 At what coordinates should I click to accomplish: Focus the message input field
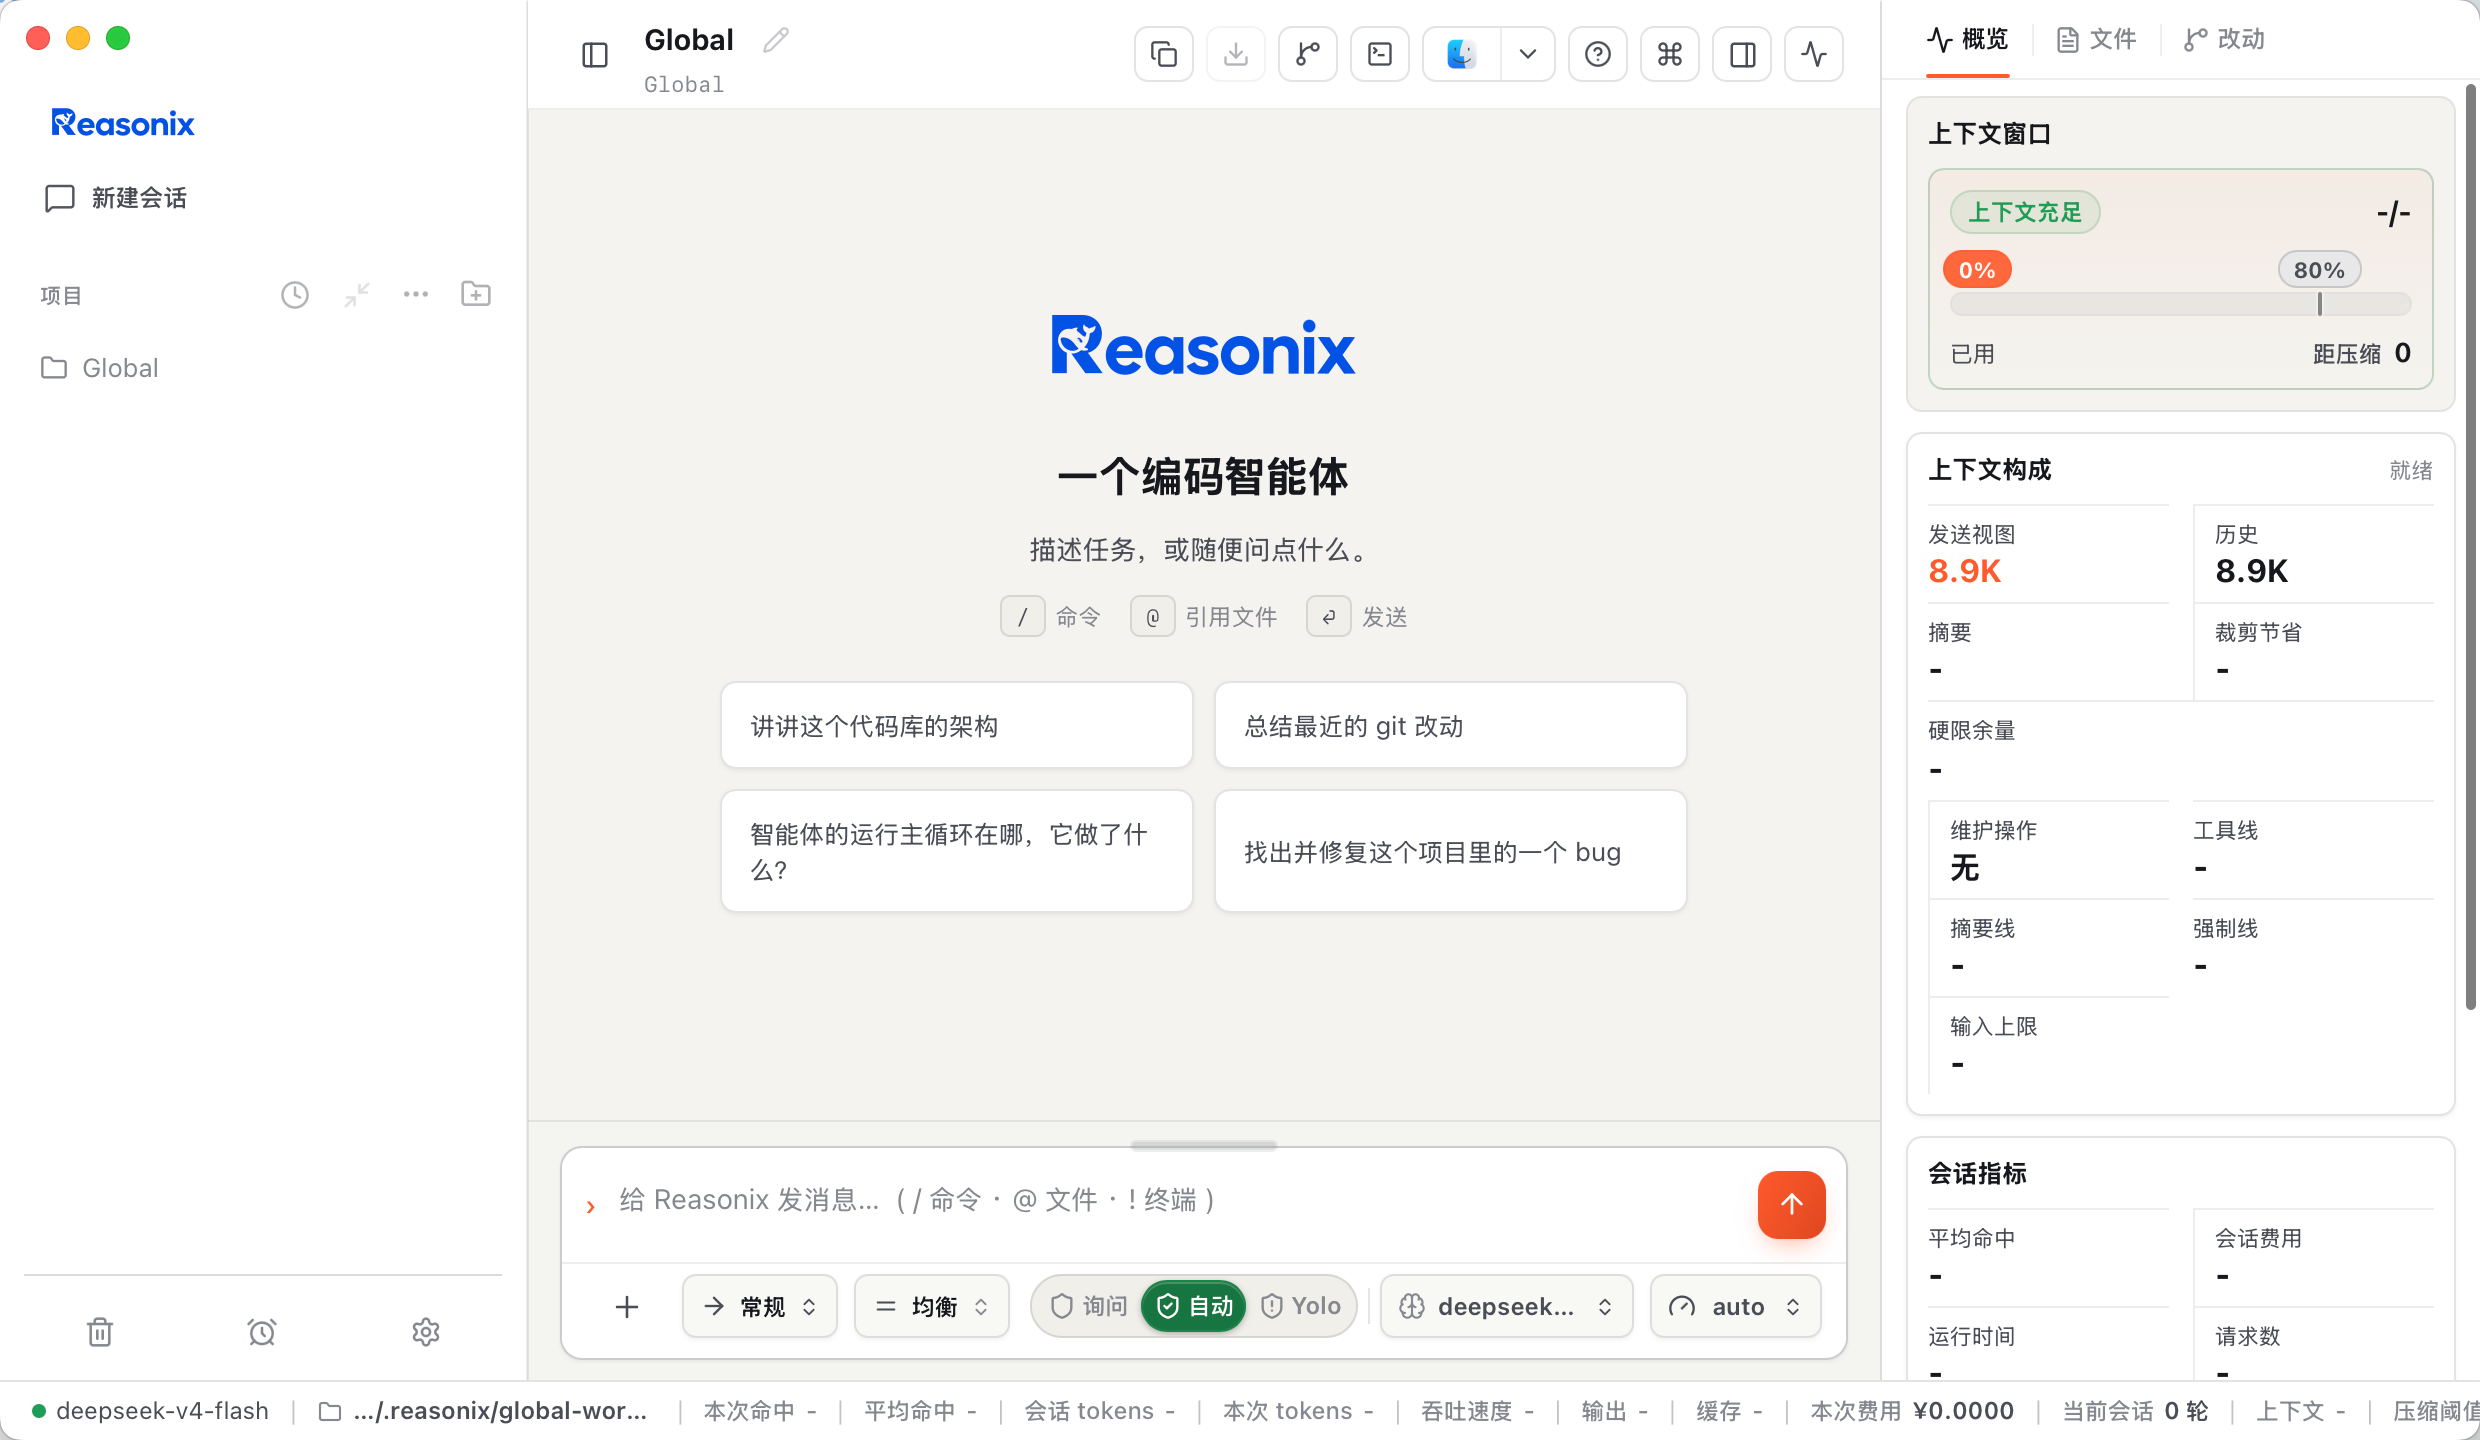[x=1180, y=1200]
